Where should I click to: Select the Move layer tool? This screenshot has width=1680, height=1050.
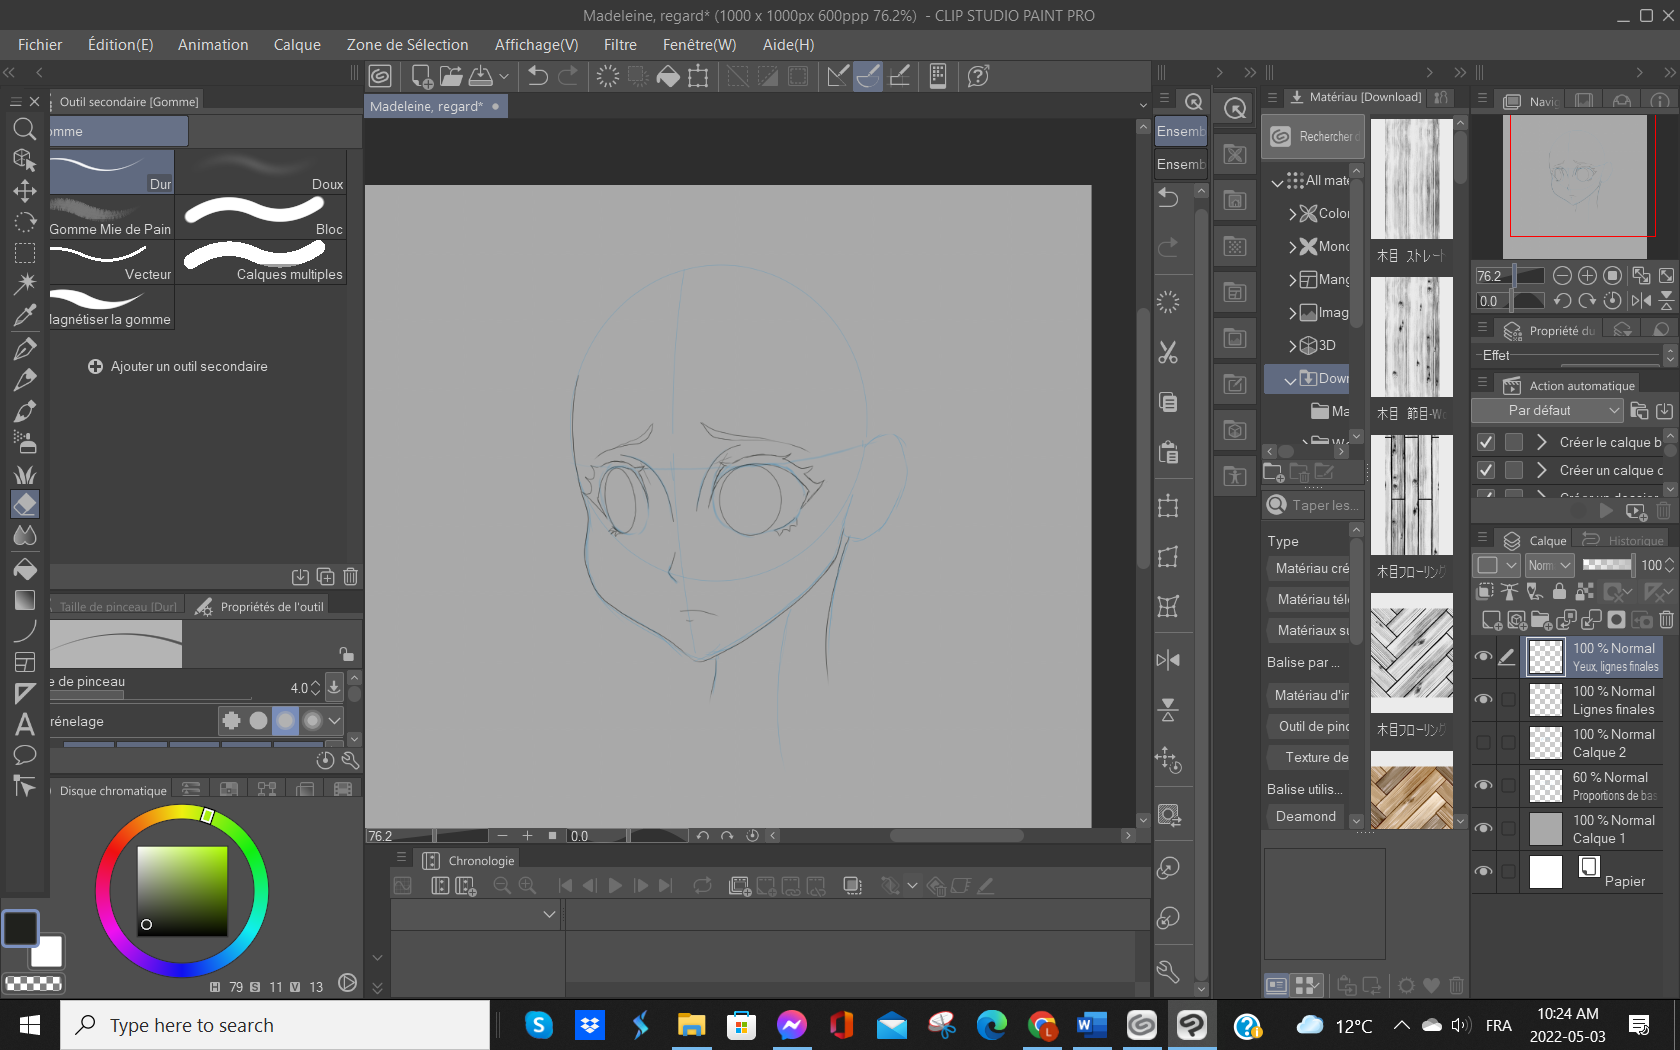point(25,190)
